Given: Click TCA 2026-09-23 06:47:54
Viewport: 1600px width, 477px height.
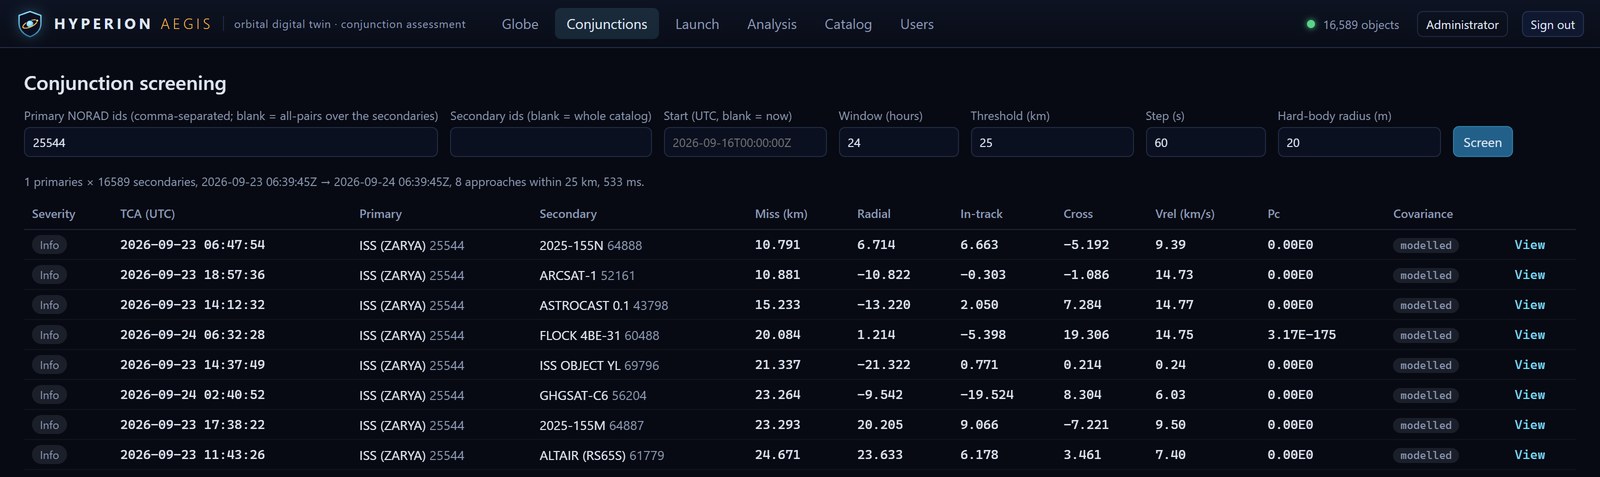Looking at the screenshot, I should (192, 245).
